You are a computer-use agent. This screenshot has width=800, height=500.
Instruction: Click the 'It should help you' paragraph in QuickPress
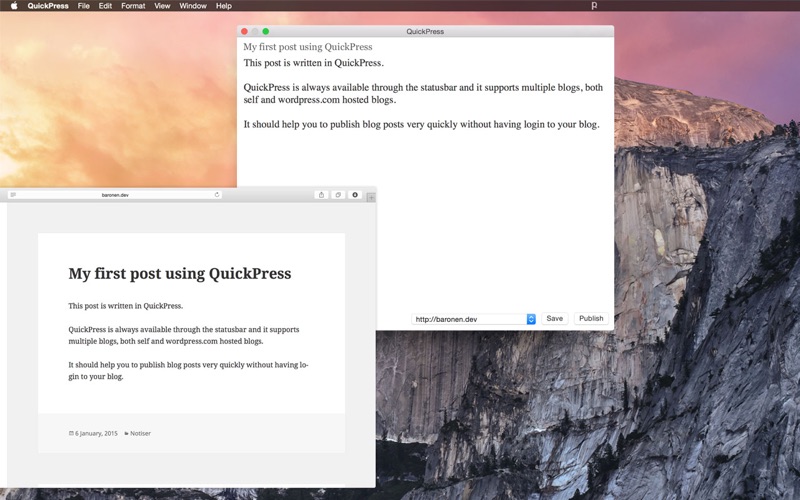421,124
